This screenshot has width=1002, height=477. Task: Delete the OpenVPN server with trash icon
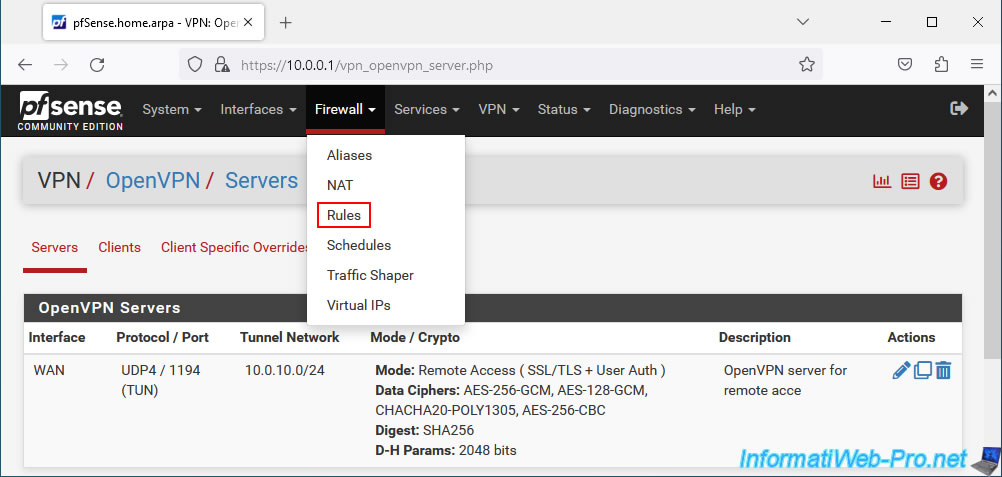click(x=943, y=370)
